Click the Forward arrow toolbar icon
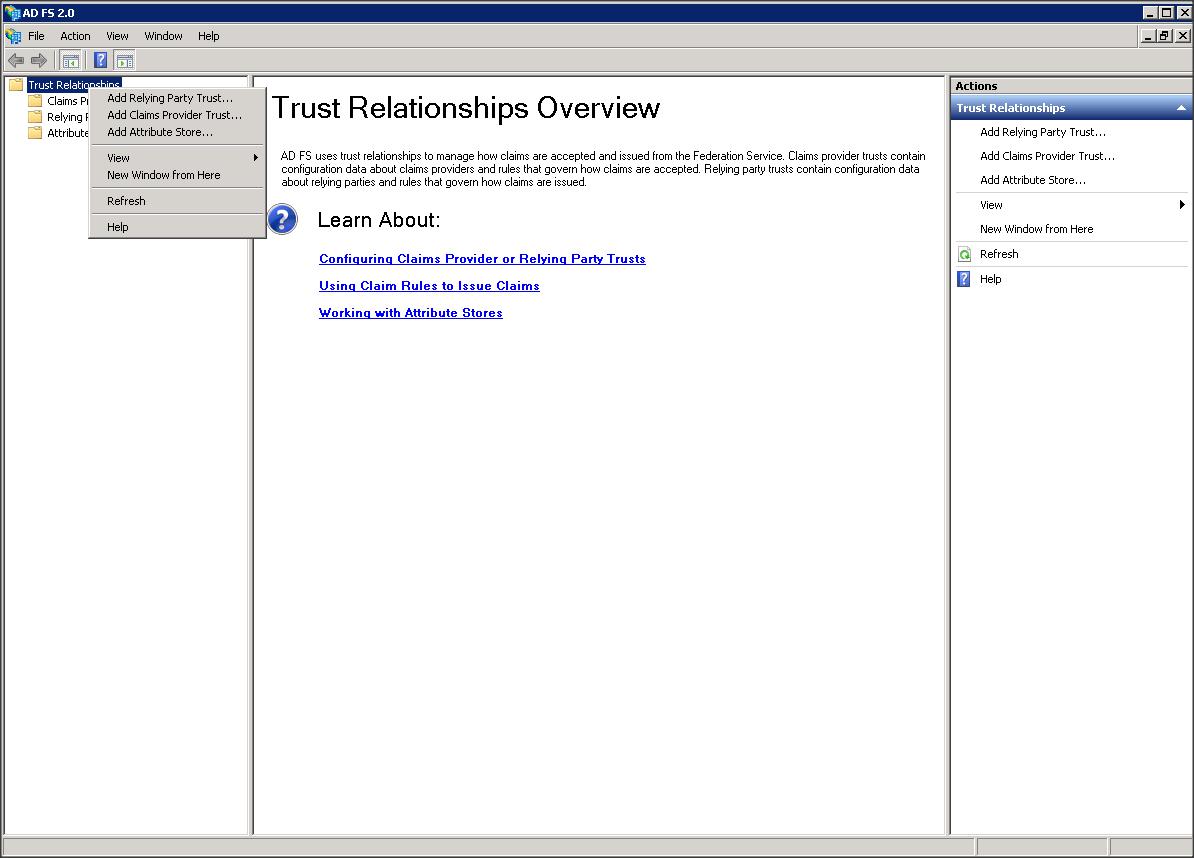 (39, 60)
